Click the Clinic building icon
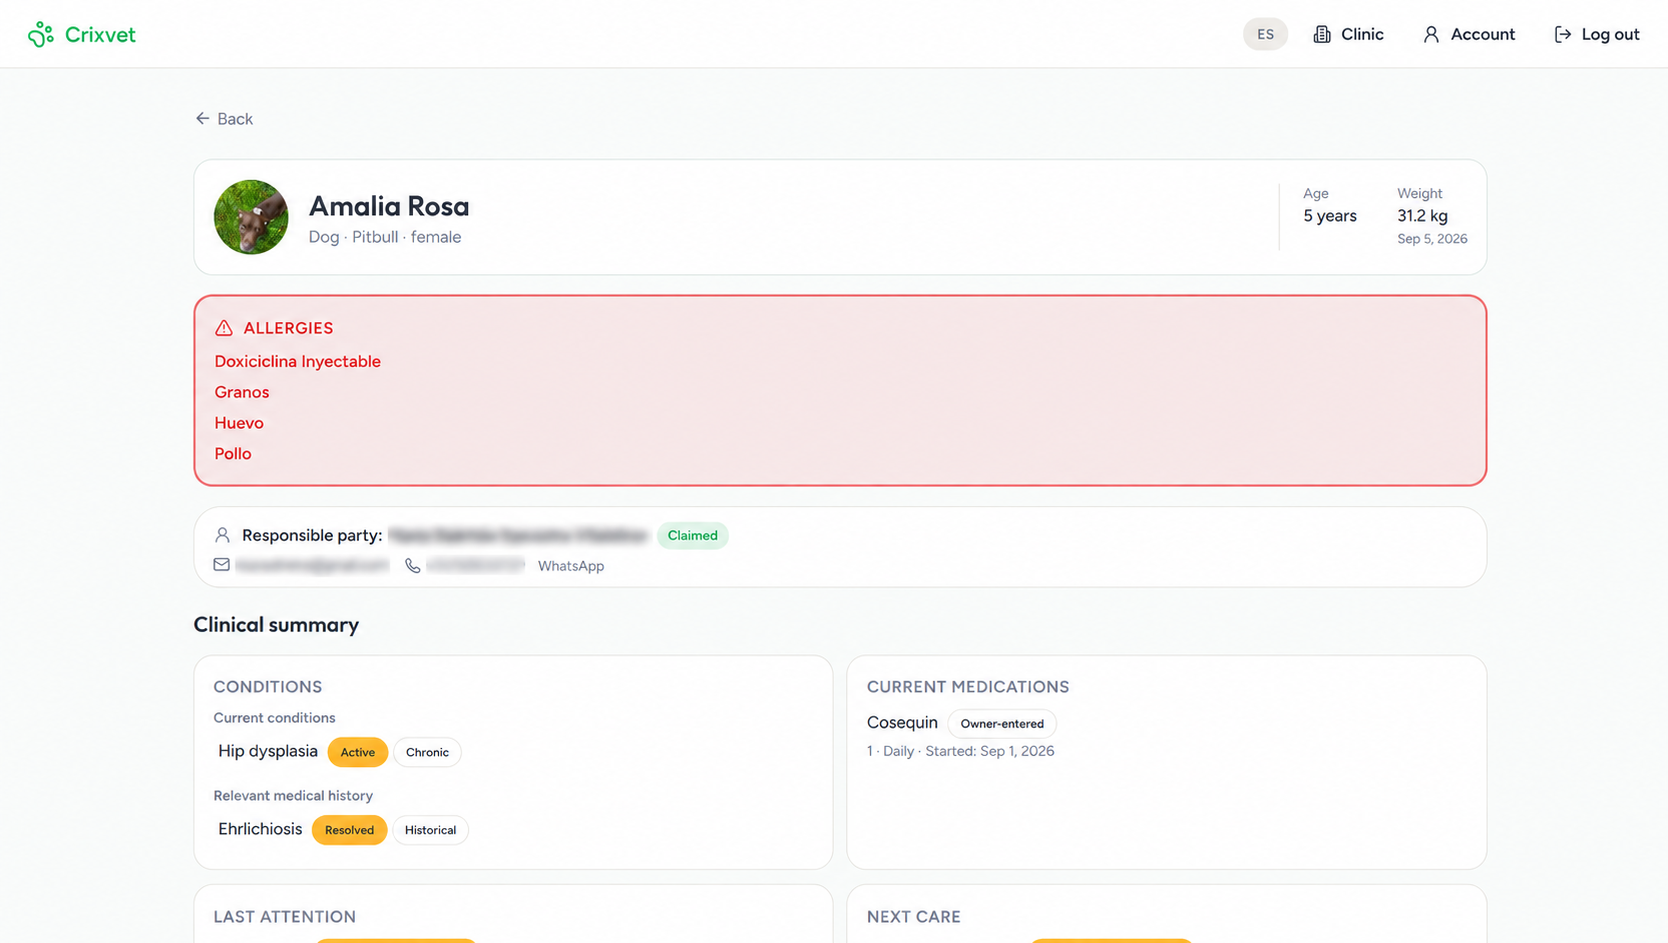 [1322, 34]
